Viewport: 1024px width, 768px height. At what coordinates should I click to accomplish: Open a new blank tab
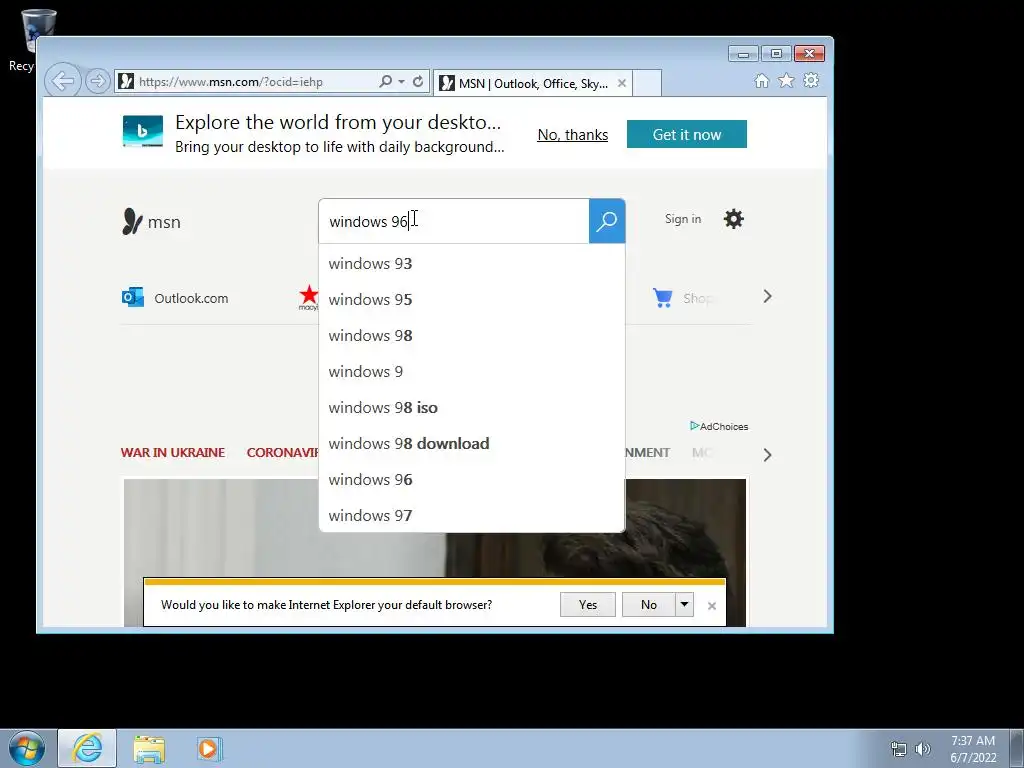pos(647,83)
